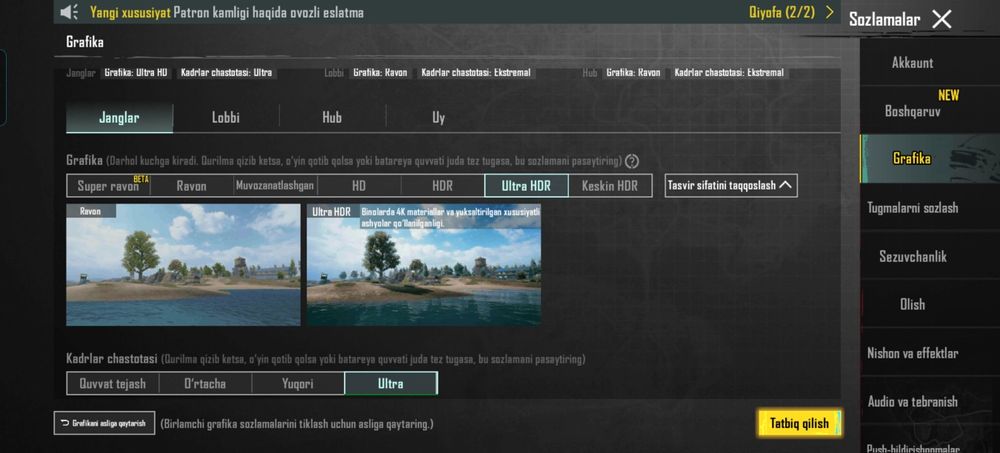Image resolution: width=1000 pixels, height=453 pixels.
Task: Collapse Tasvir sifatini taqqoslash dropdown
Action: tap(731, 186)
